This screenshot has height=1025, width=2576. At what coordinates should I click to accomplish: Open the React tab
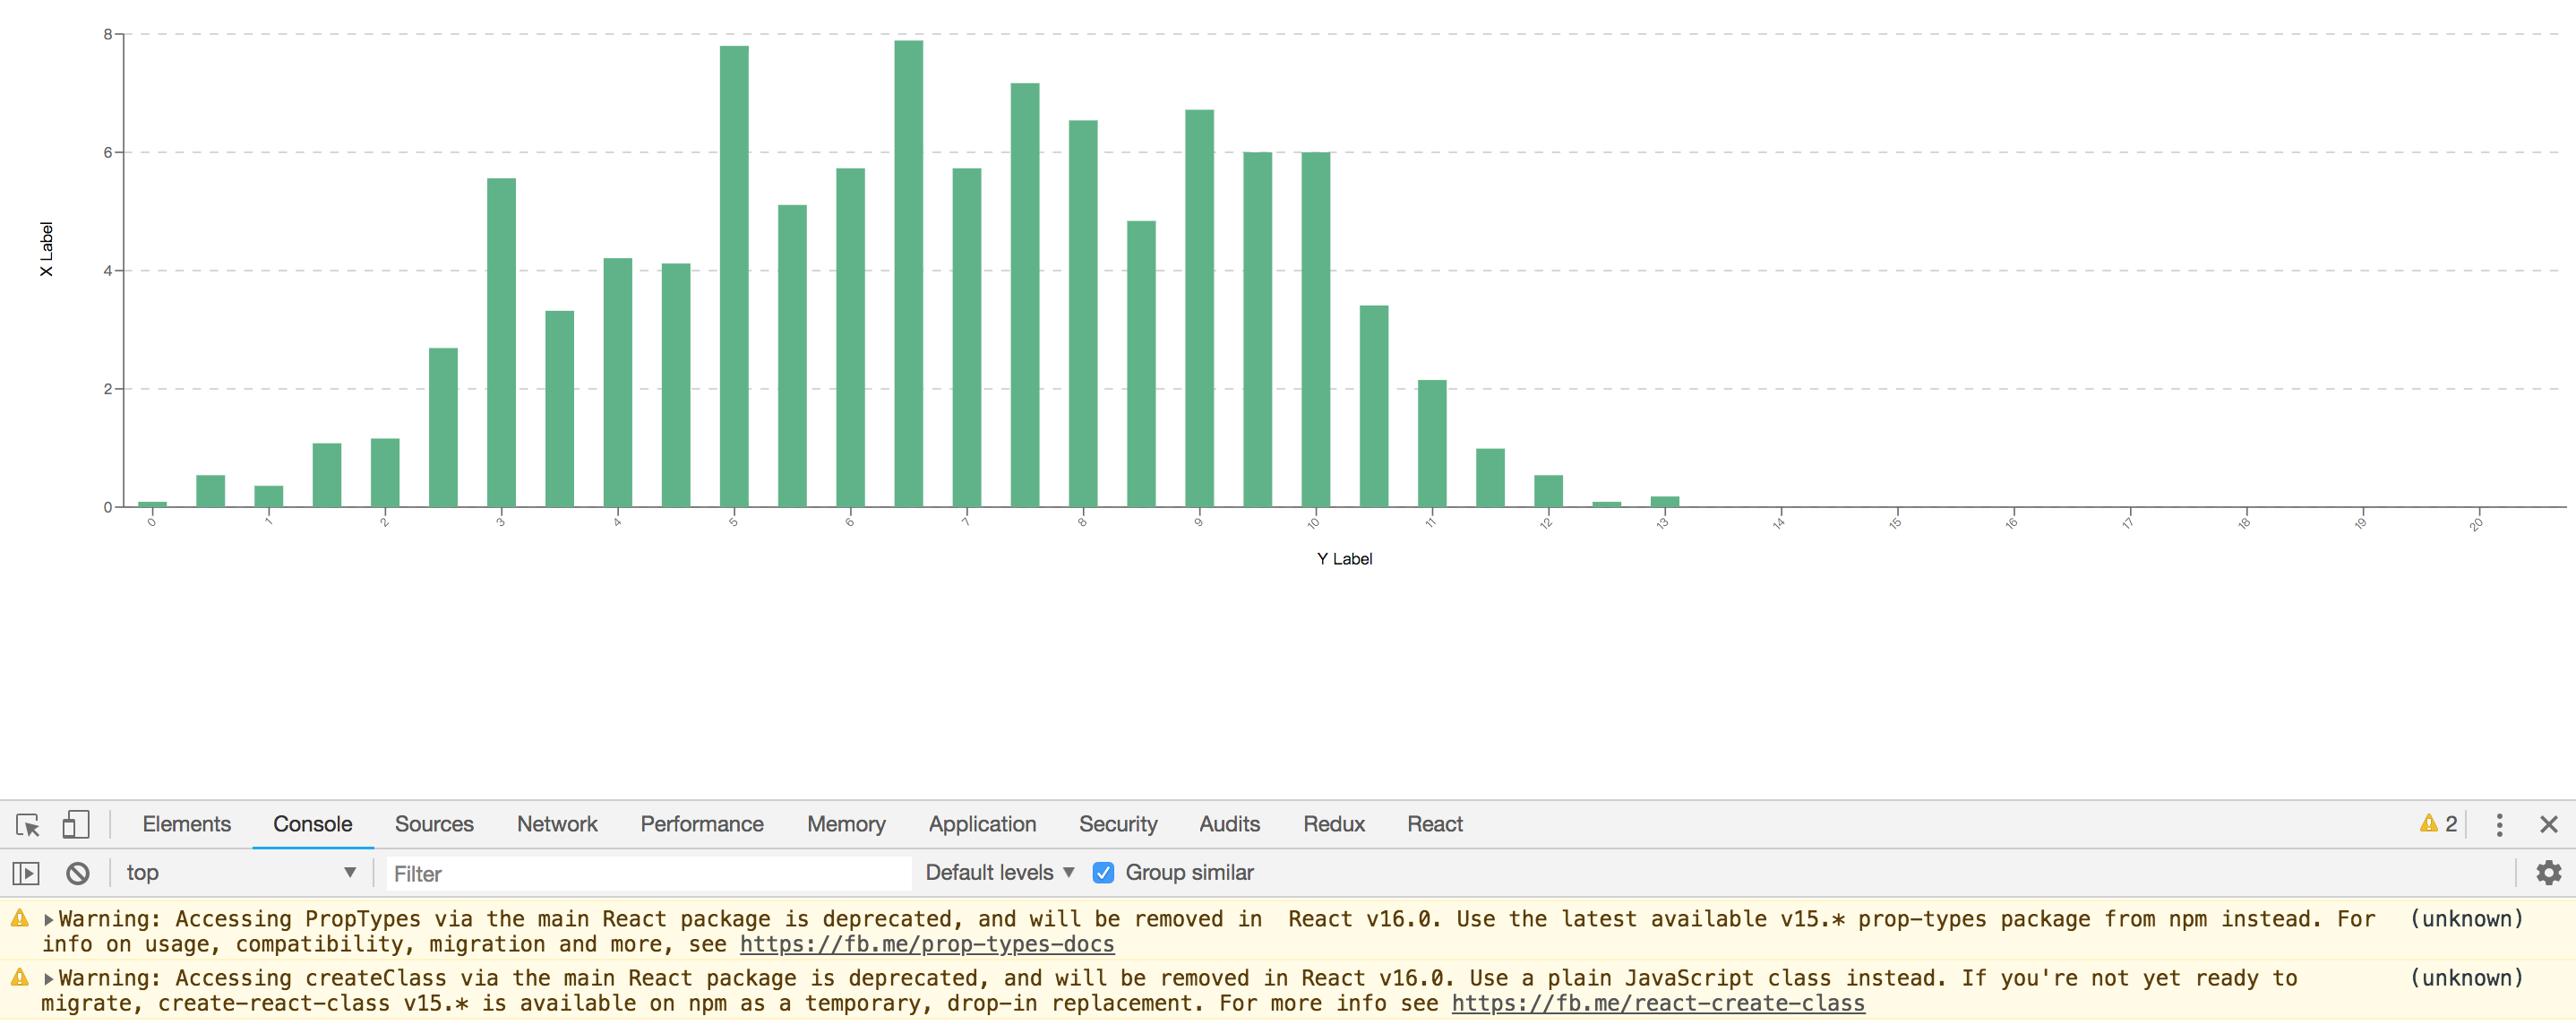point(1434,824)
